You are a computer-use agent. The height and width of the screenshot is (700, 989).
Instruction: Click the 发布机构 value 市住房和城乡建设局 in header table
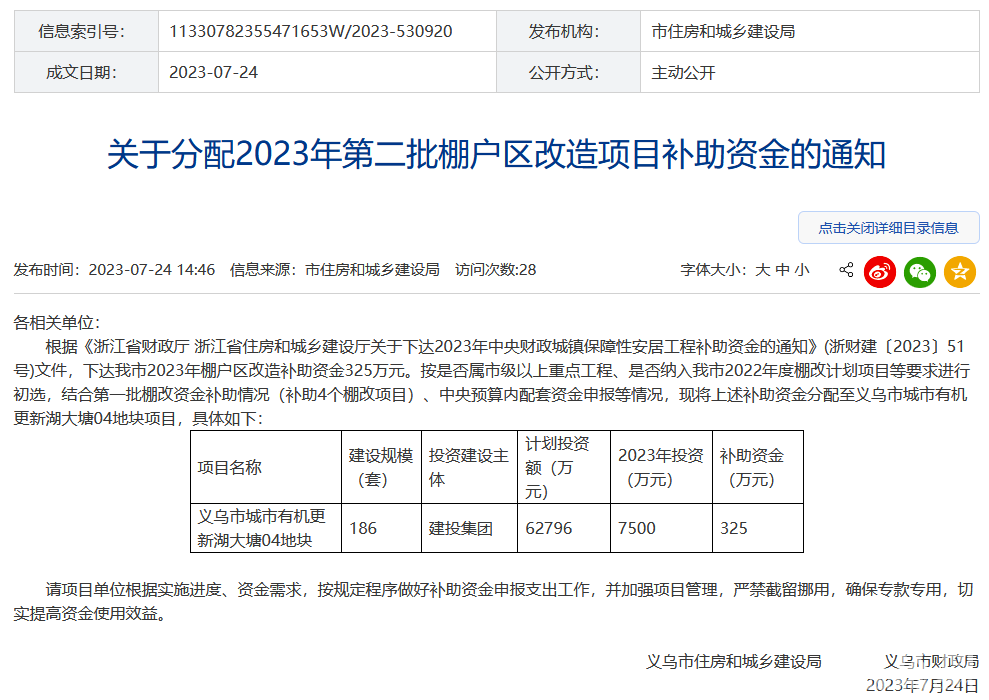coord(723,31)
